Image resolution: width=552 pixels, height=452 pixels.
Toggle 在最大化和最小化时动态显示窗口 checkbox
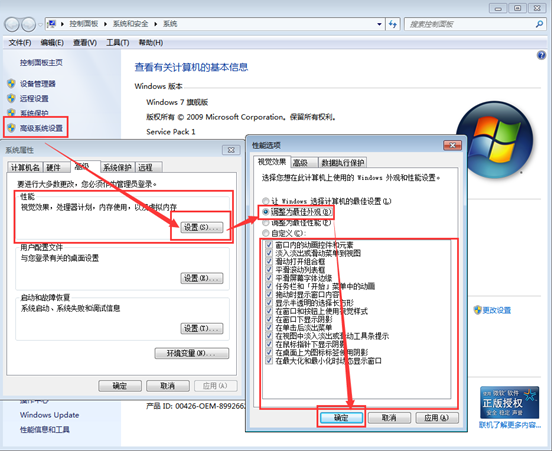click(x=269, y=361)
